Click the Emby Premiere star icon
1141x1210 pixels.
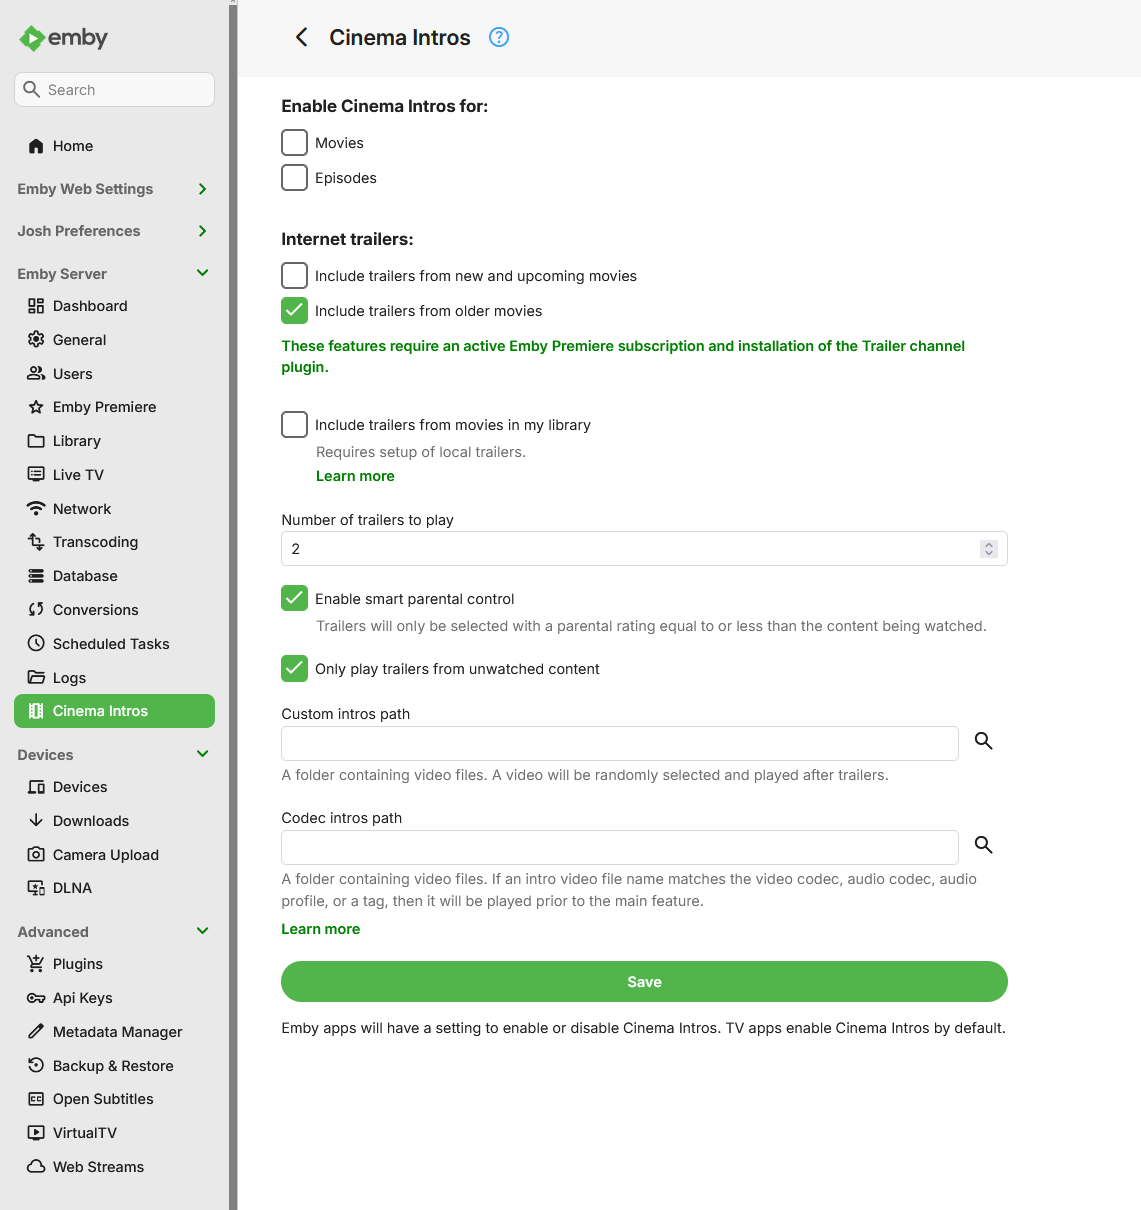36,407
